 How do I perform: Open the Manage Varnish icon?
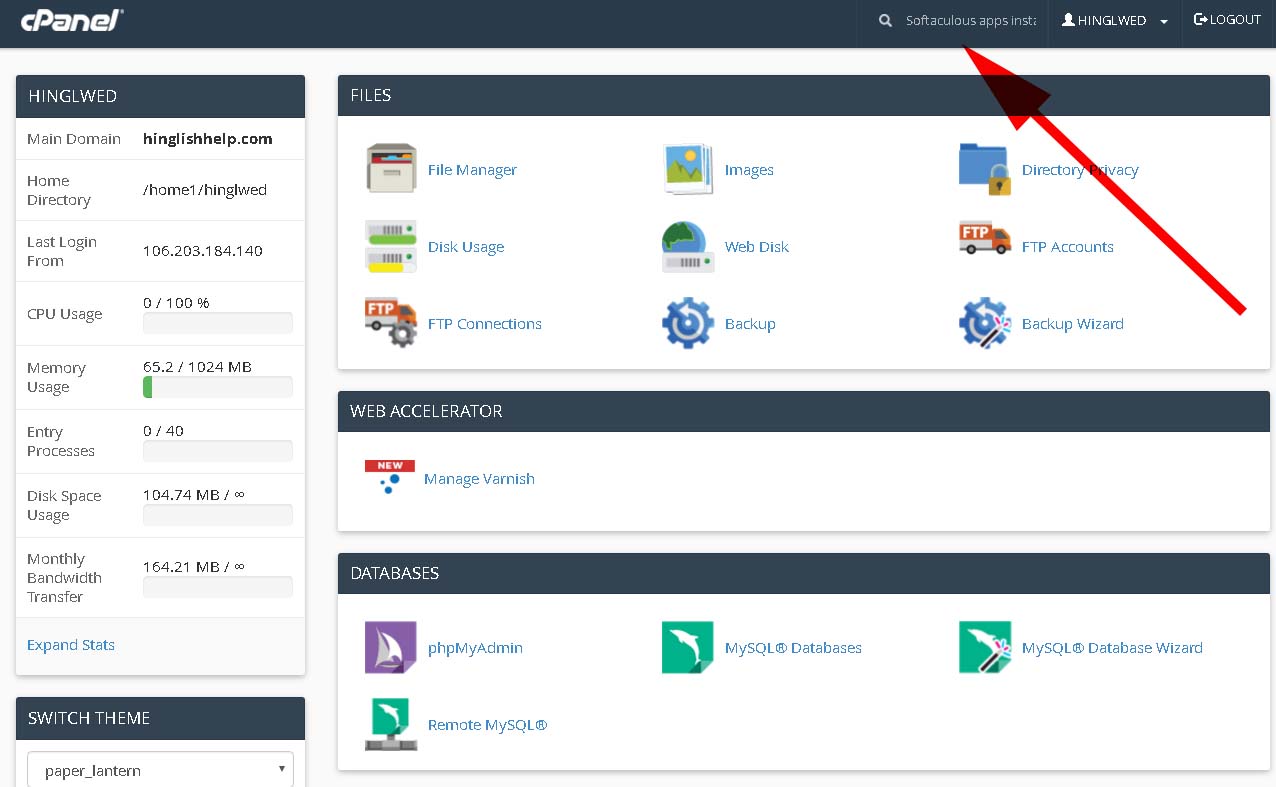(390, 478)
